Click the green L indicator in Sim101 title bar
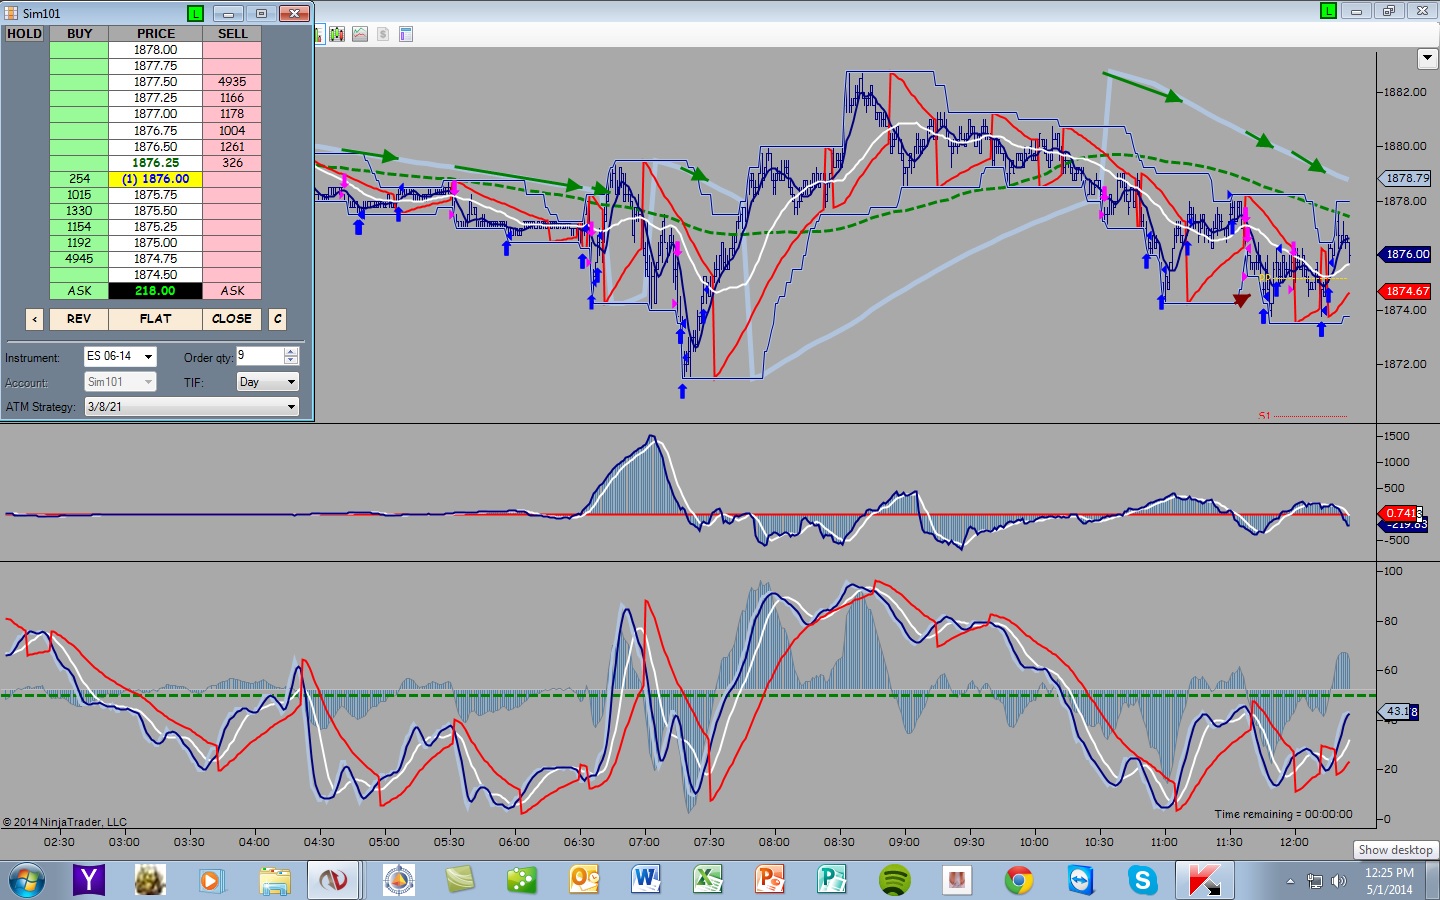Screen dimensions: 1440x900 click(x=195, y=13)
